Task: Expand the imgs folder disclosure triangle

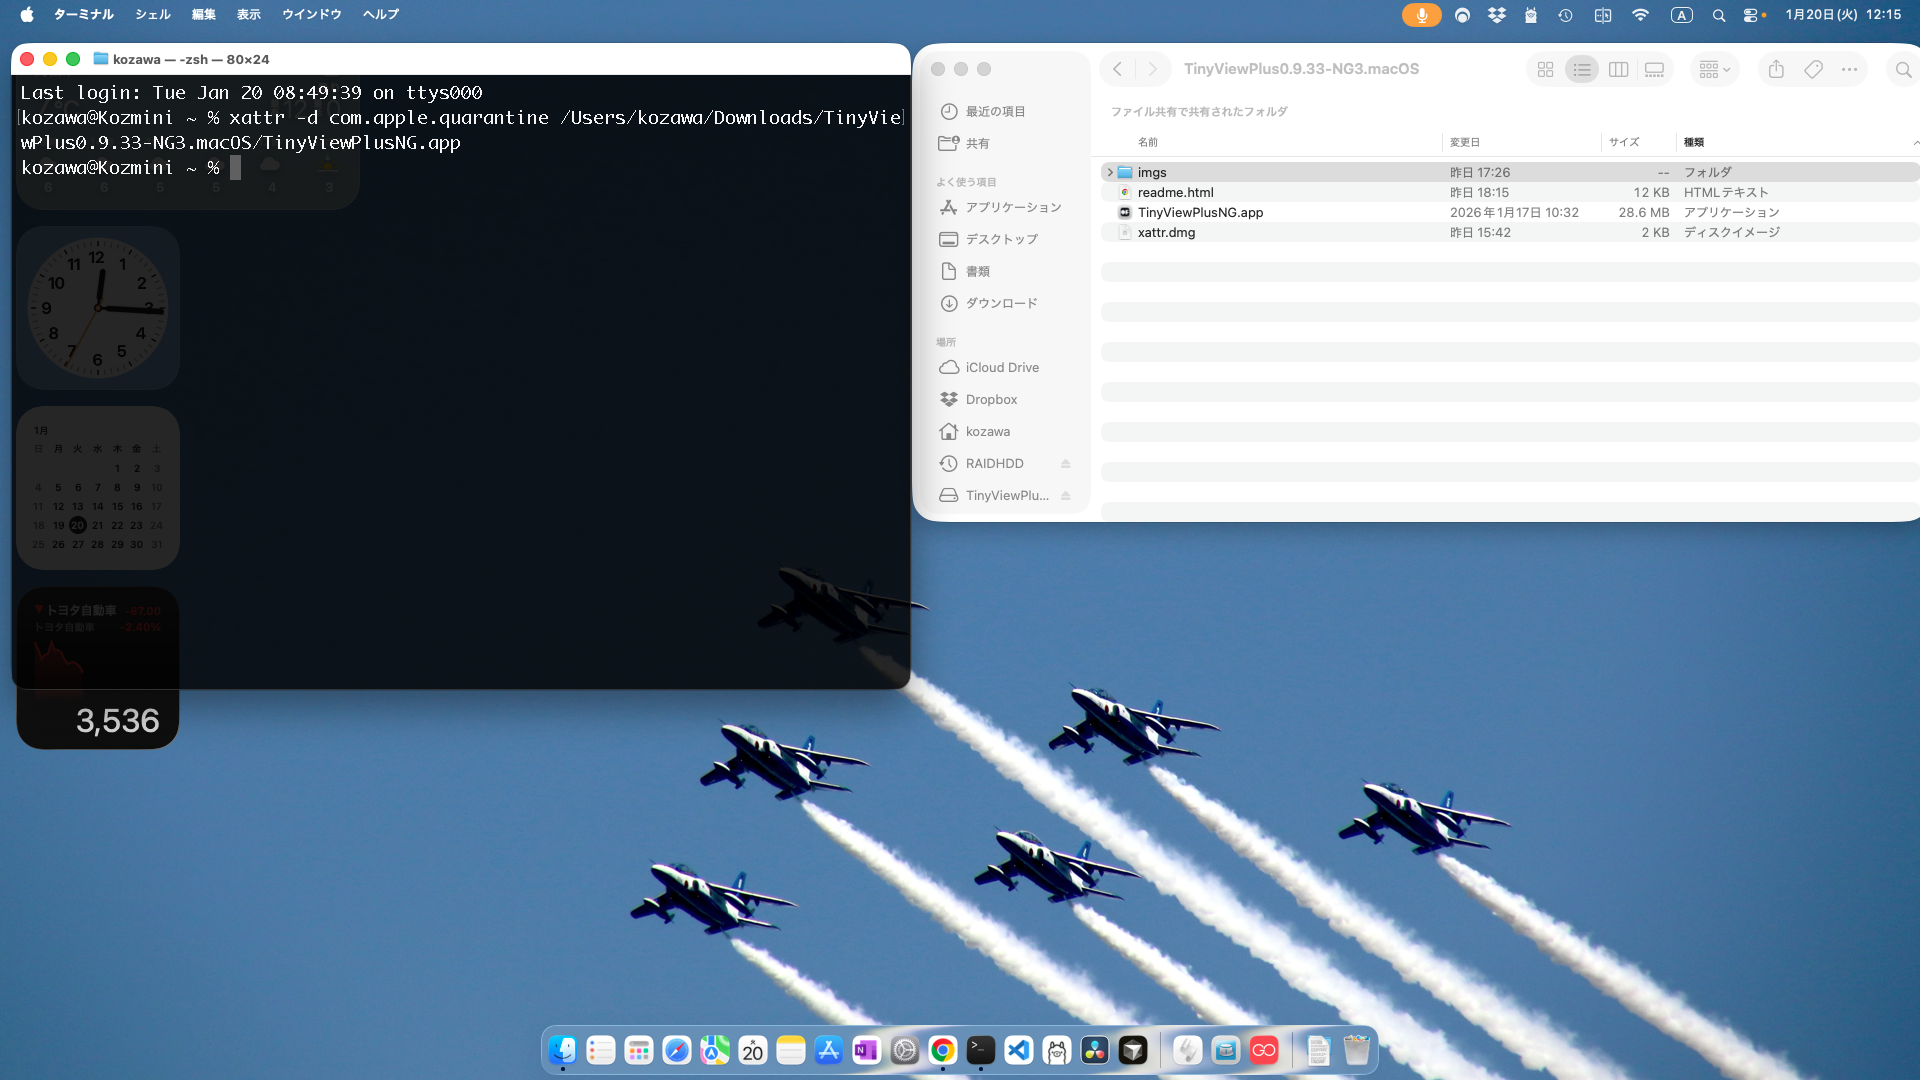Action: click(1109, 173)
